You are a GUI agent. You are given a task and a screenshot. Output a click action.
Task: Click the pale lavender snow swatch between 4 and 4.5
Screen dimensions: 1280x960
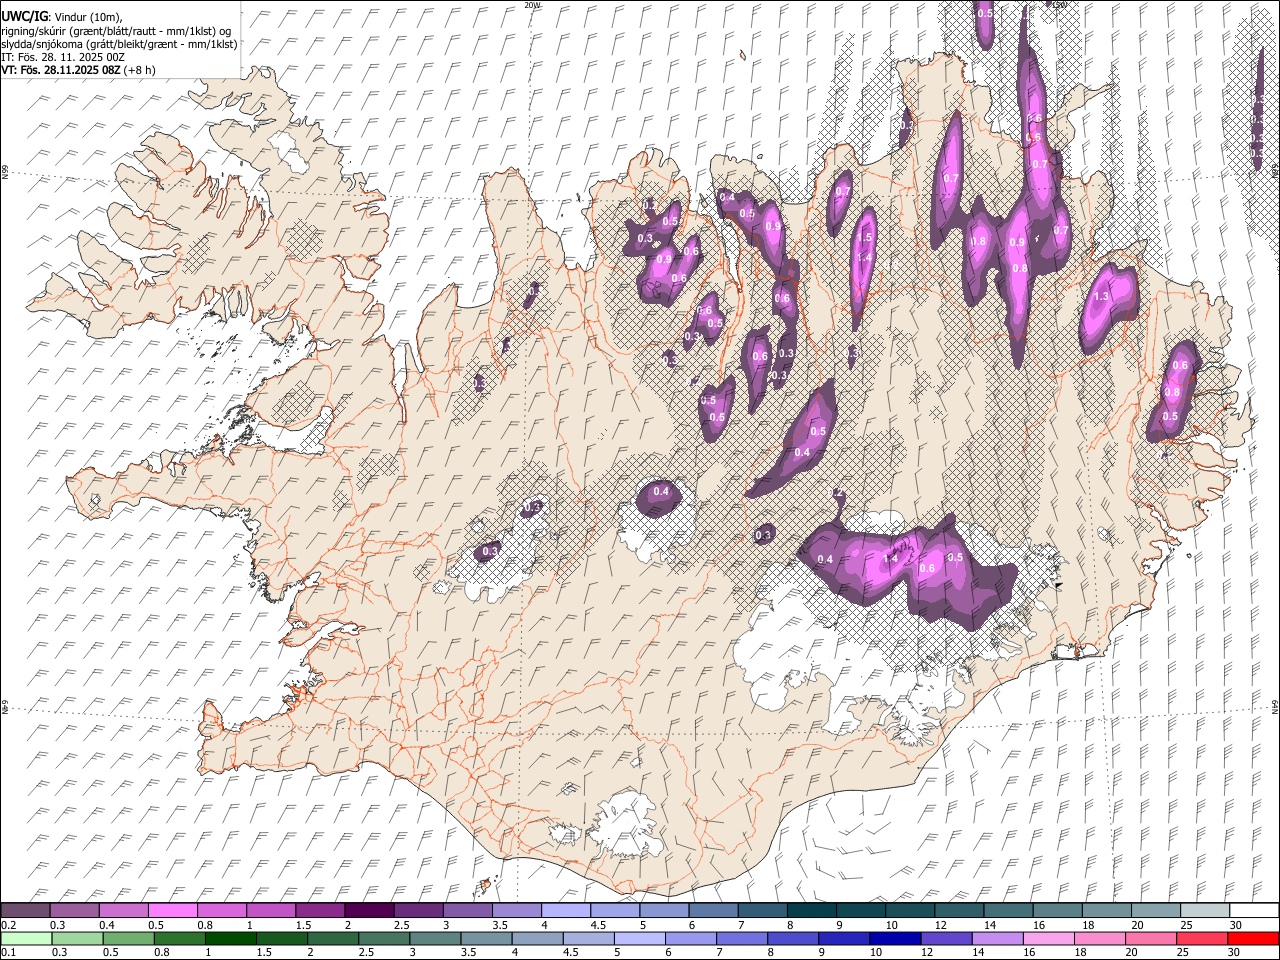click(565, 910)
